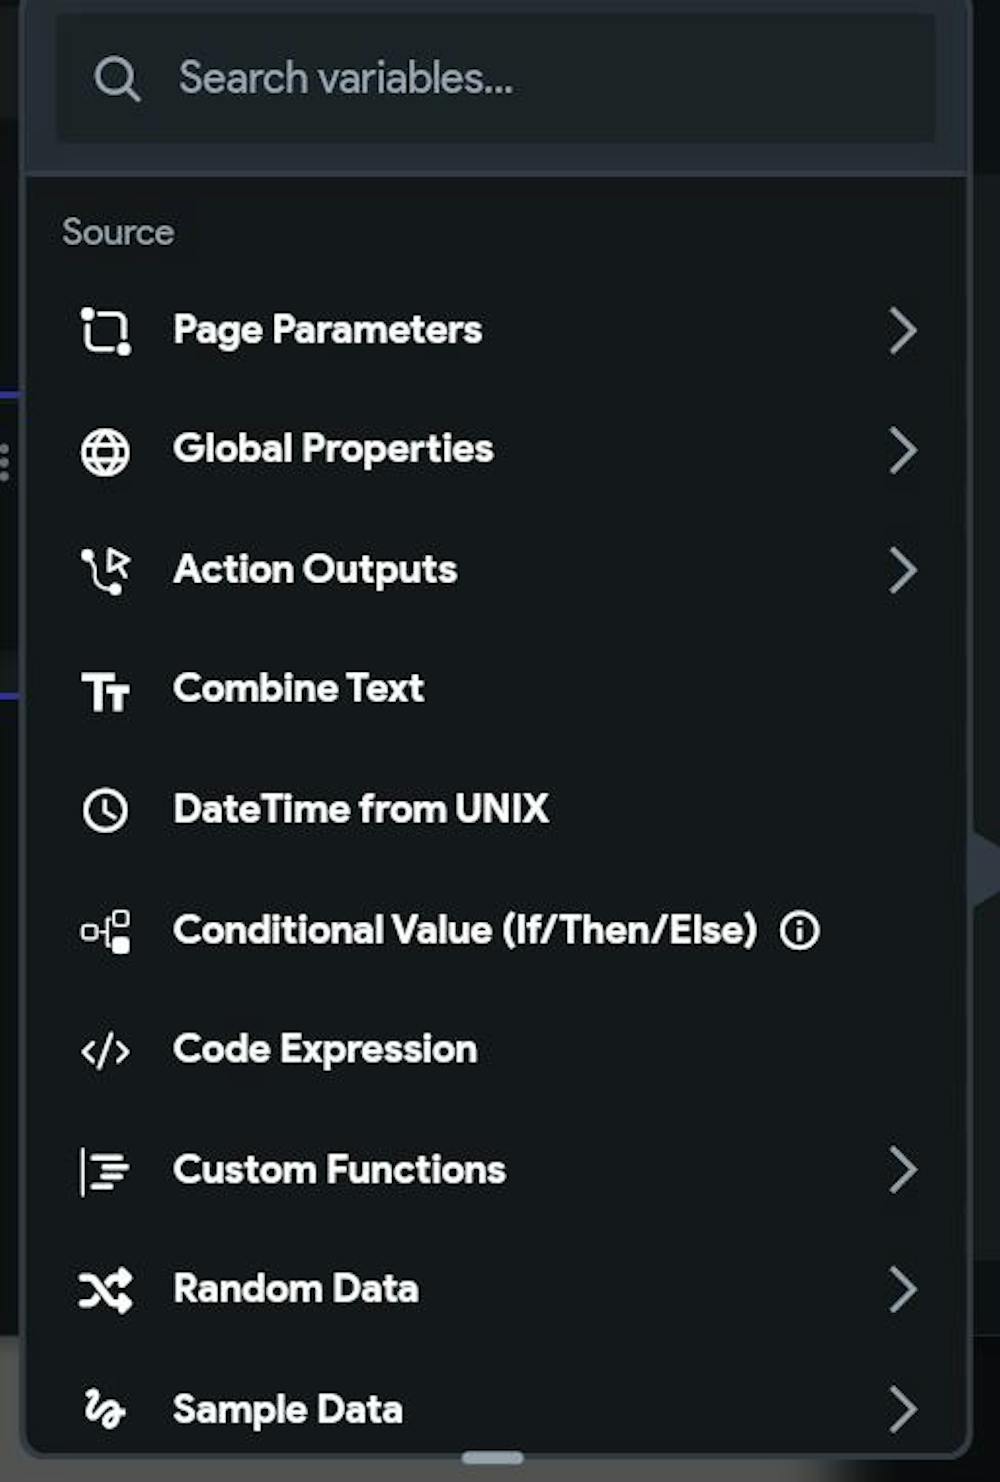The image size is (1000, 1482).
Task: Click the Page Parameters icon
Action: click(x=105, y=331)
